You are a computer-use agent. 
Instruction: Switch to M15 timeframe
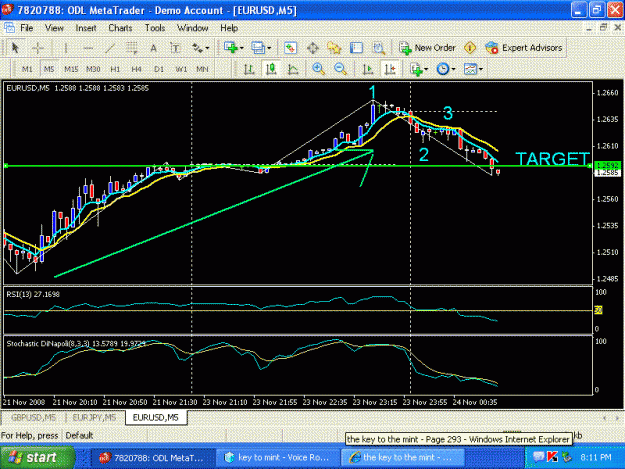coord(71,69)
